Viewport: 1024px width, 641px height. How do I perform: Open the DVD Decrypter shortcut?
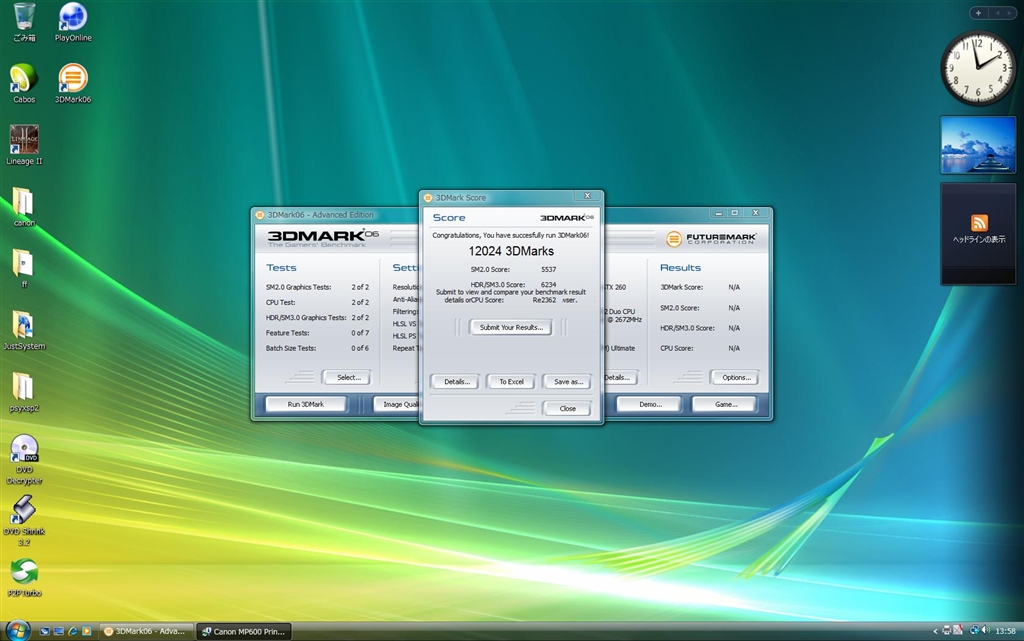tap(24, 451)
